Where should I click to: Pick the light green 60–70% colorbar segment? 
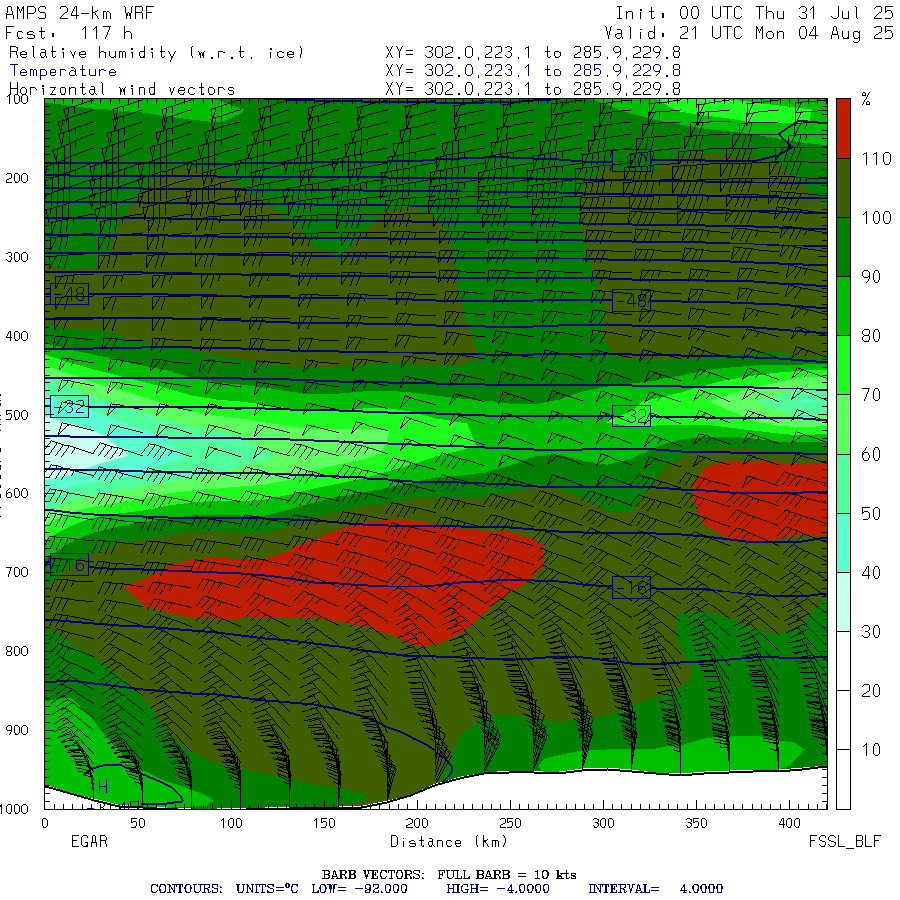843,425
